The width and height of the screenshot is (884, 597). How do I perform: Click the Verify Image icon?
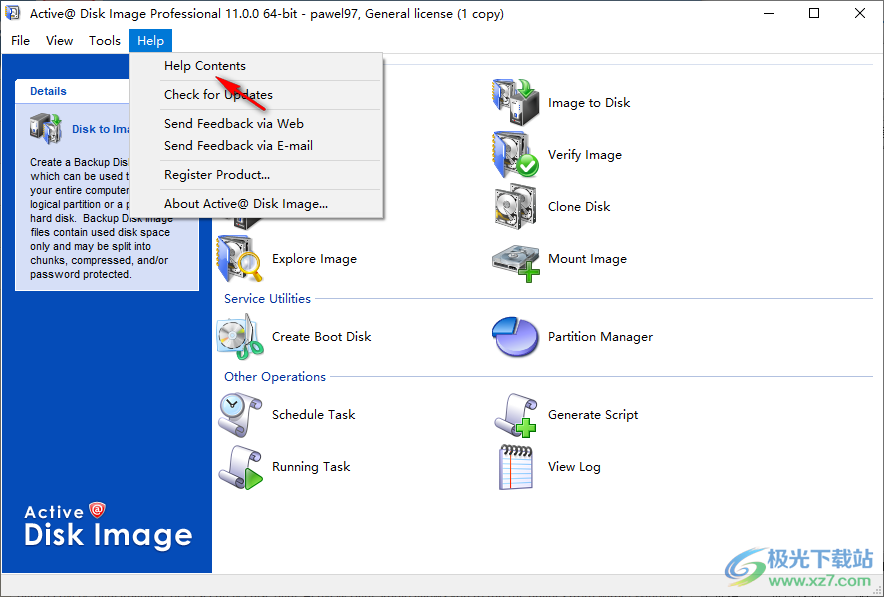[515, 155]
